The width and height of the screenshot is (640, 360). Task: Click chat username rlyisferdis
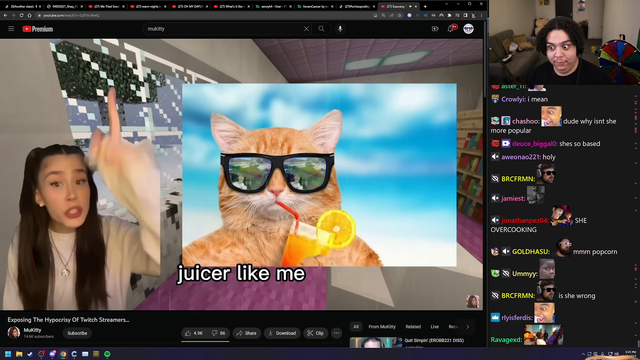pos(517,318)
